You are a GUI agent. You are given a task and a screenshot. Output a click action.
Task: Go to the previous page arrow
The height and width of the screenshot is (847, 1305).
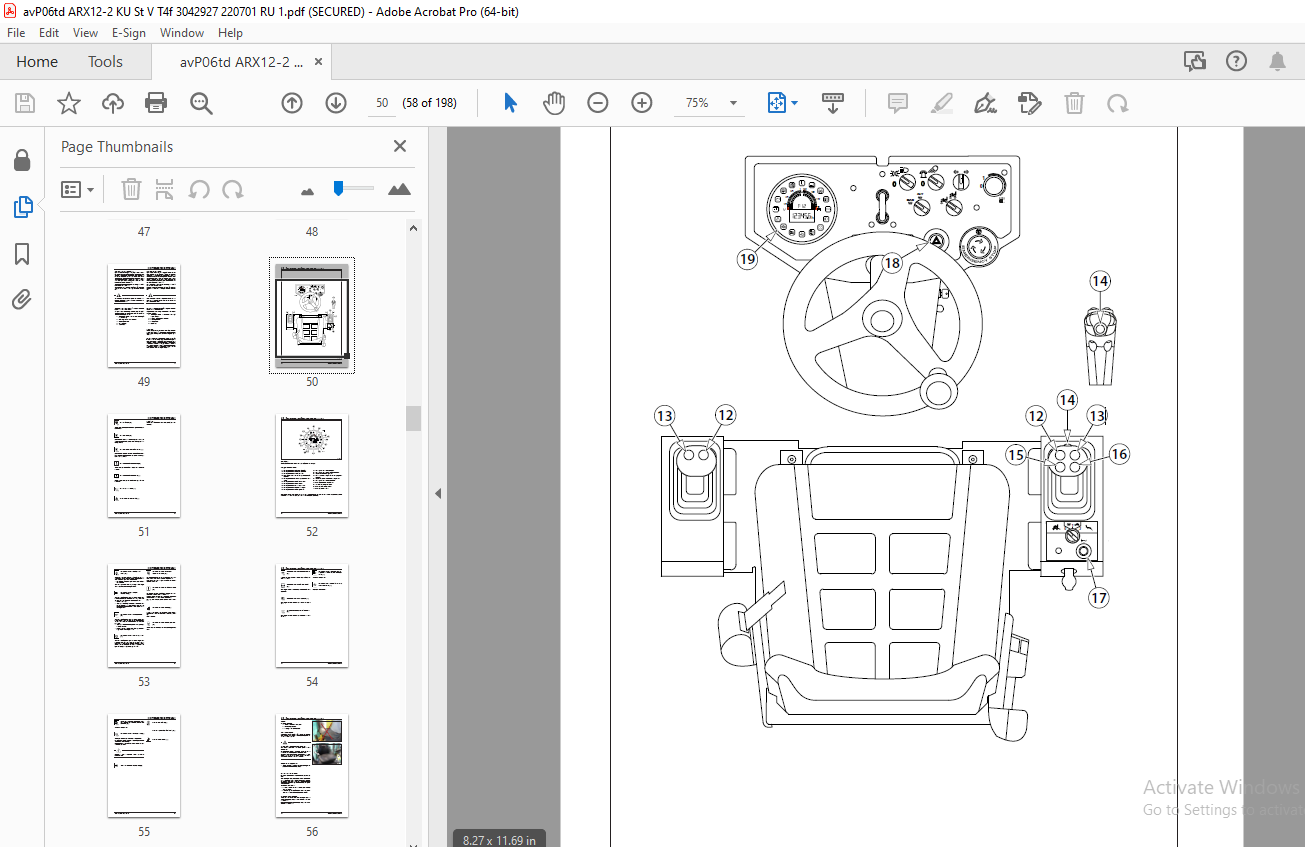coord(292,103)
